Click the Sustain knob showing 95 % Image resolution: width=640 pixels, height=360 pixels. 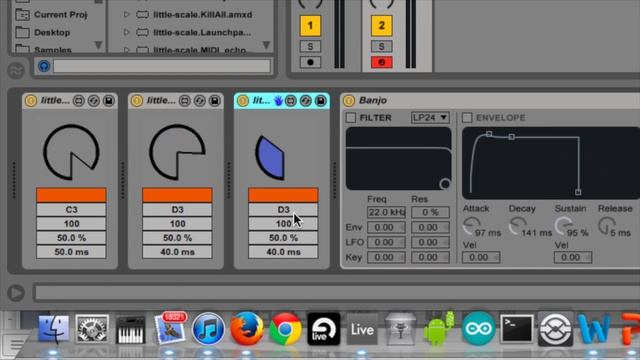[563, 226]
